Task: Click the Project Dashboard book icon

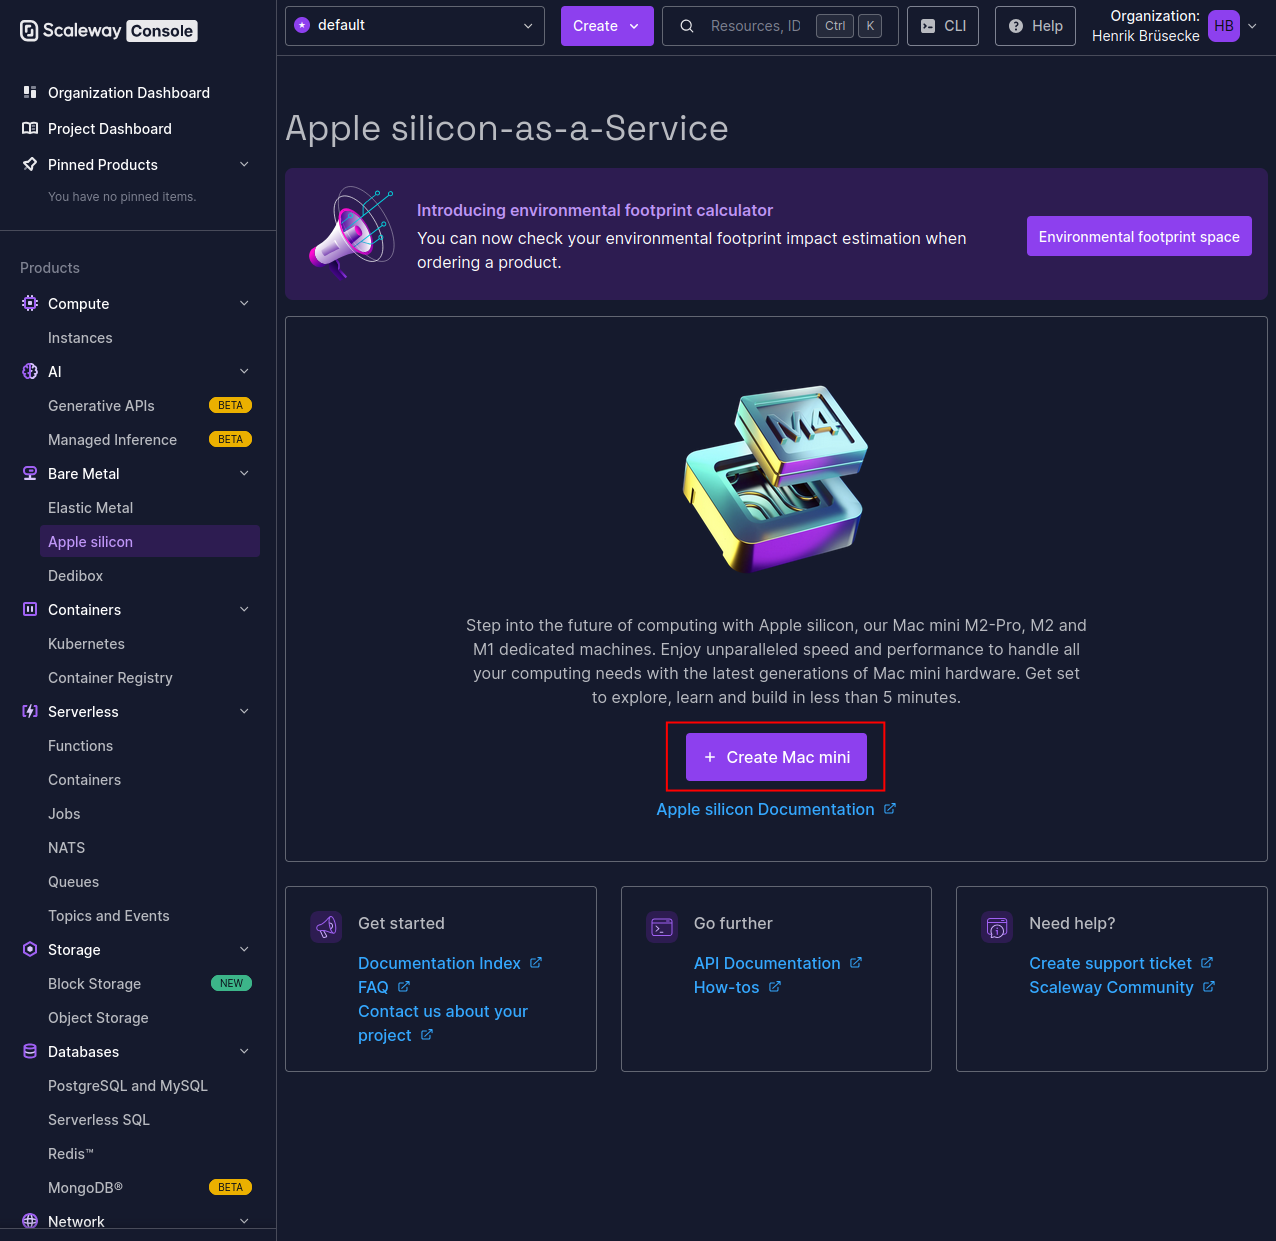Action: click(x=30, y=128)
